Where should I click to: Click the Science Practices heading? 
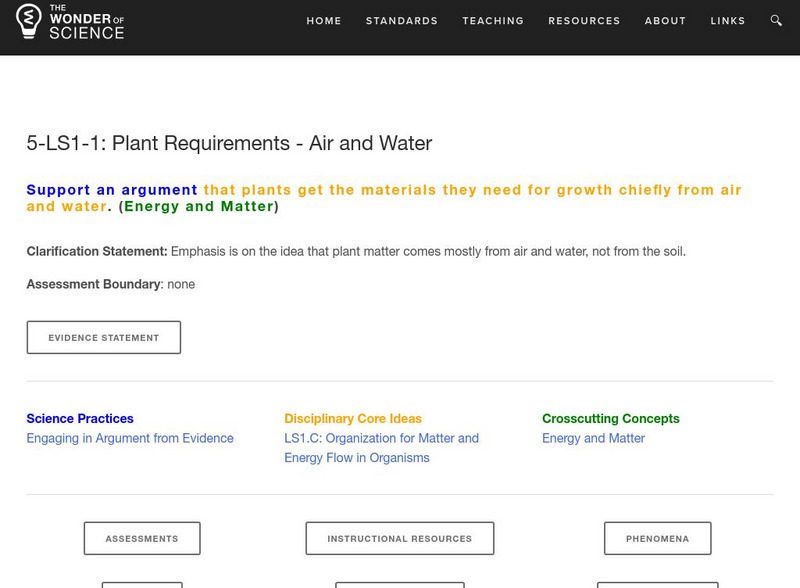[x=80, y=419]
